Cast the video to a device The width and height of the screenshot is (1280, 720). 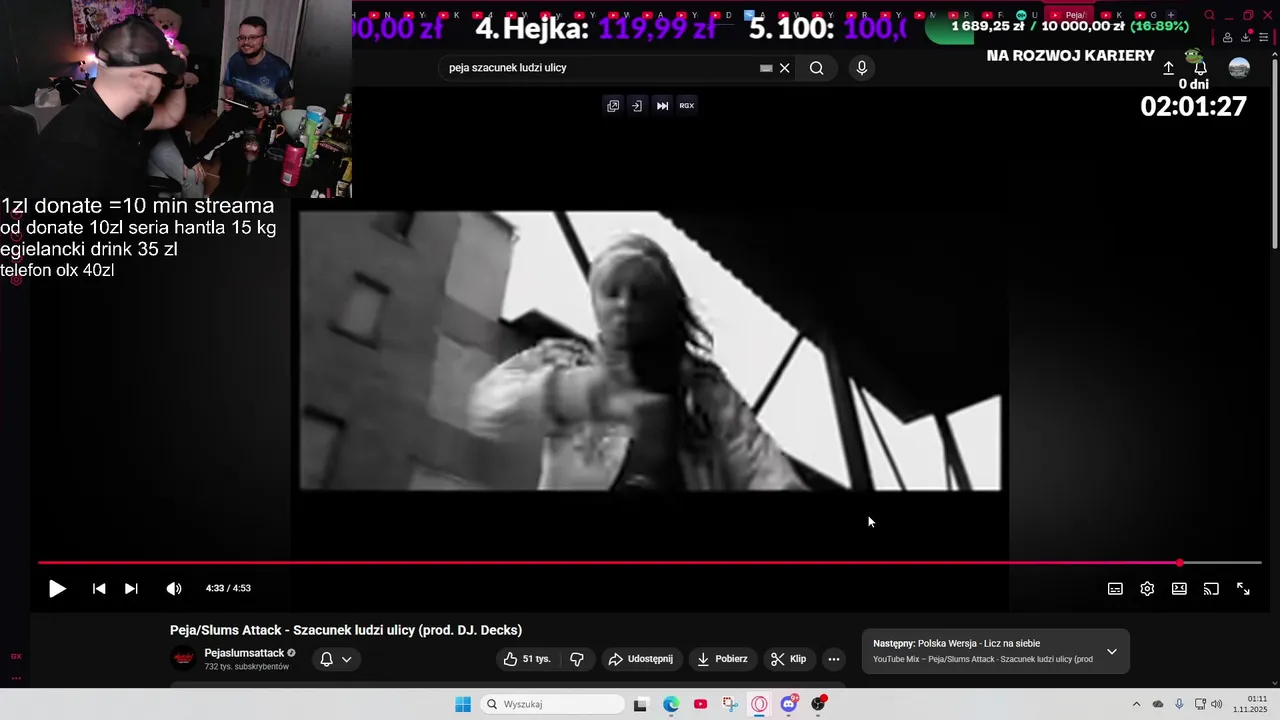pos(1211,589)
